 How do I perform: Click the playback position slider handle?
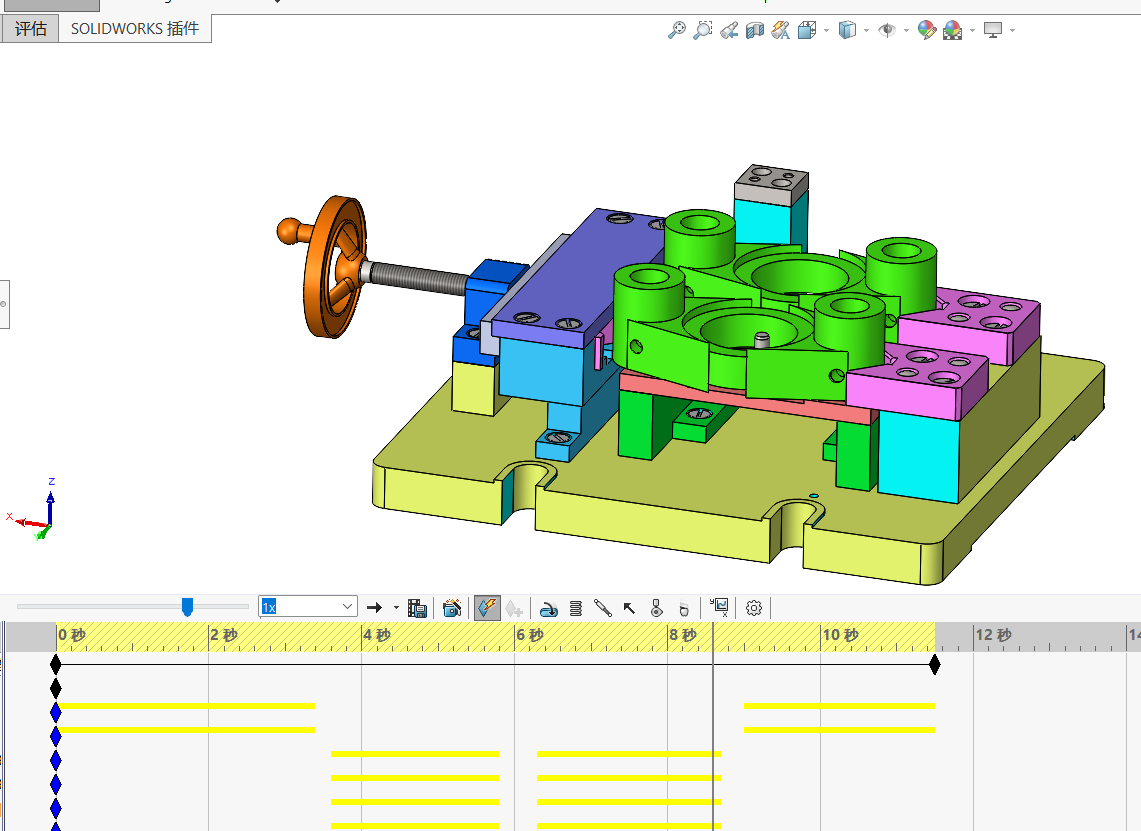[187, 607]
